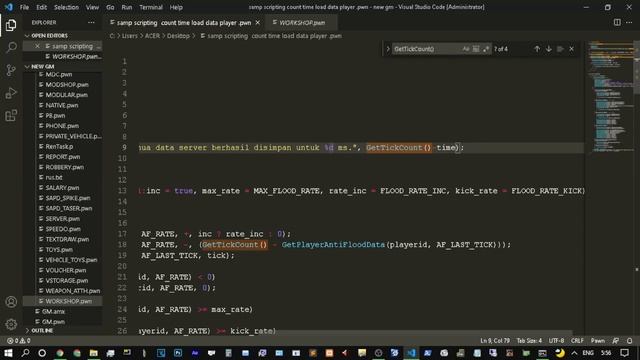Image resolution: width=640 pixels, height=360 pixels.
Task: Change CRLF end of line sequence
Action: (577, 341)
